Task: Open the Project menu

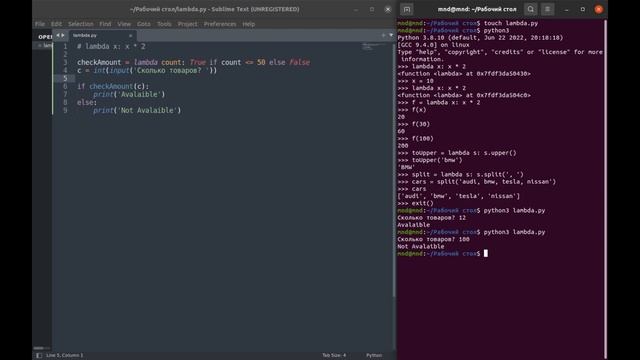Action: point(187,24)
